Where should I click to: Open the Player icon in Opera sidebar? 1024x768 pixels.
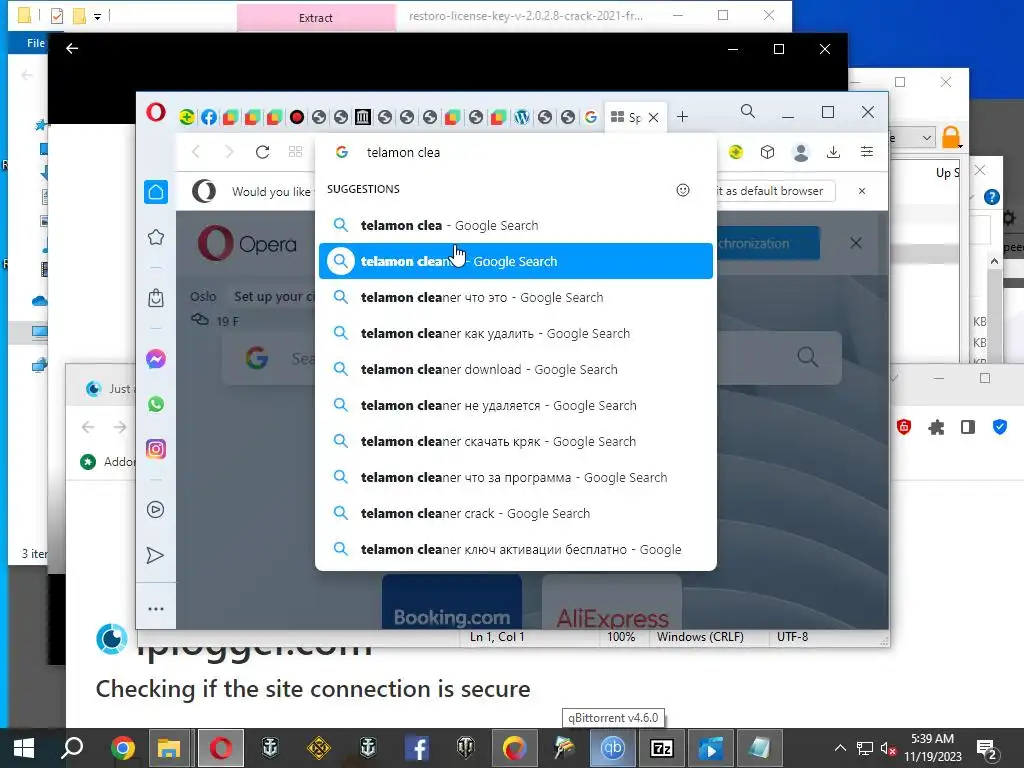155,509
